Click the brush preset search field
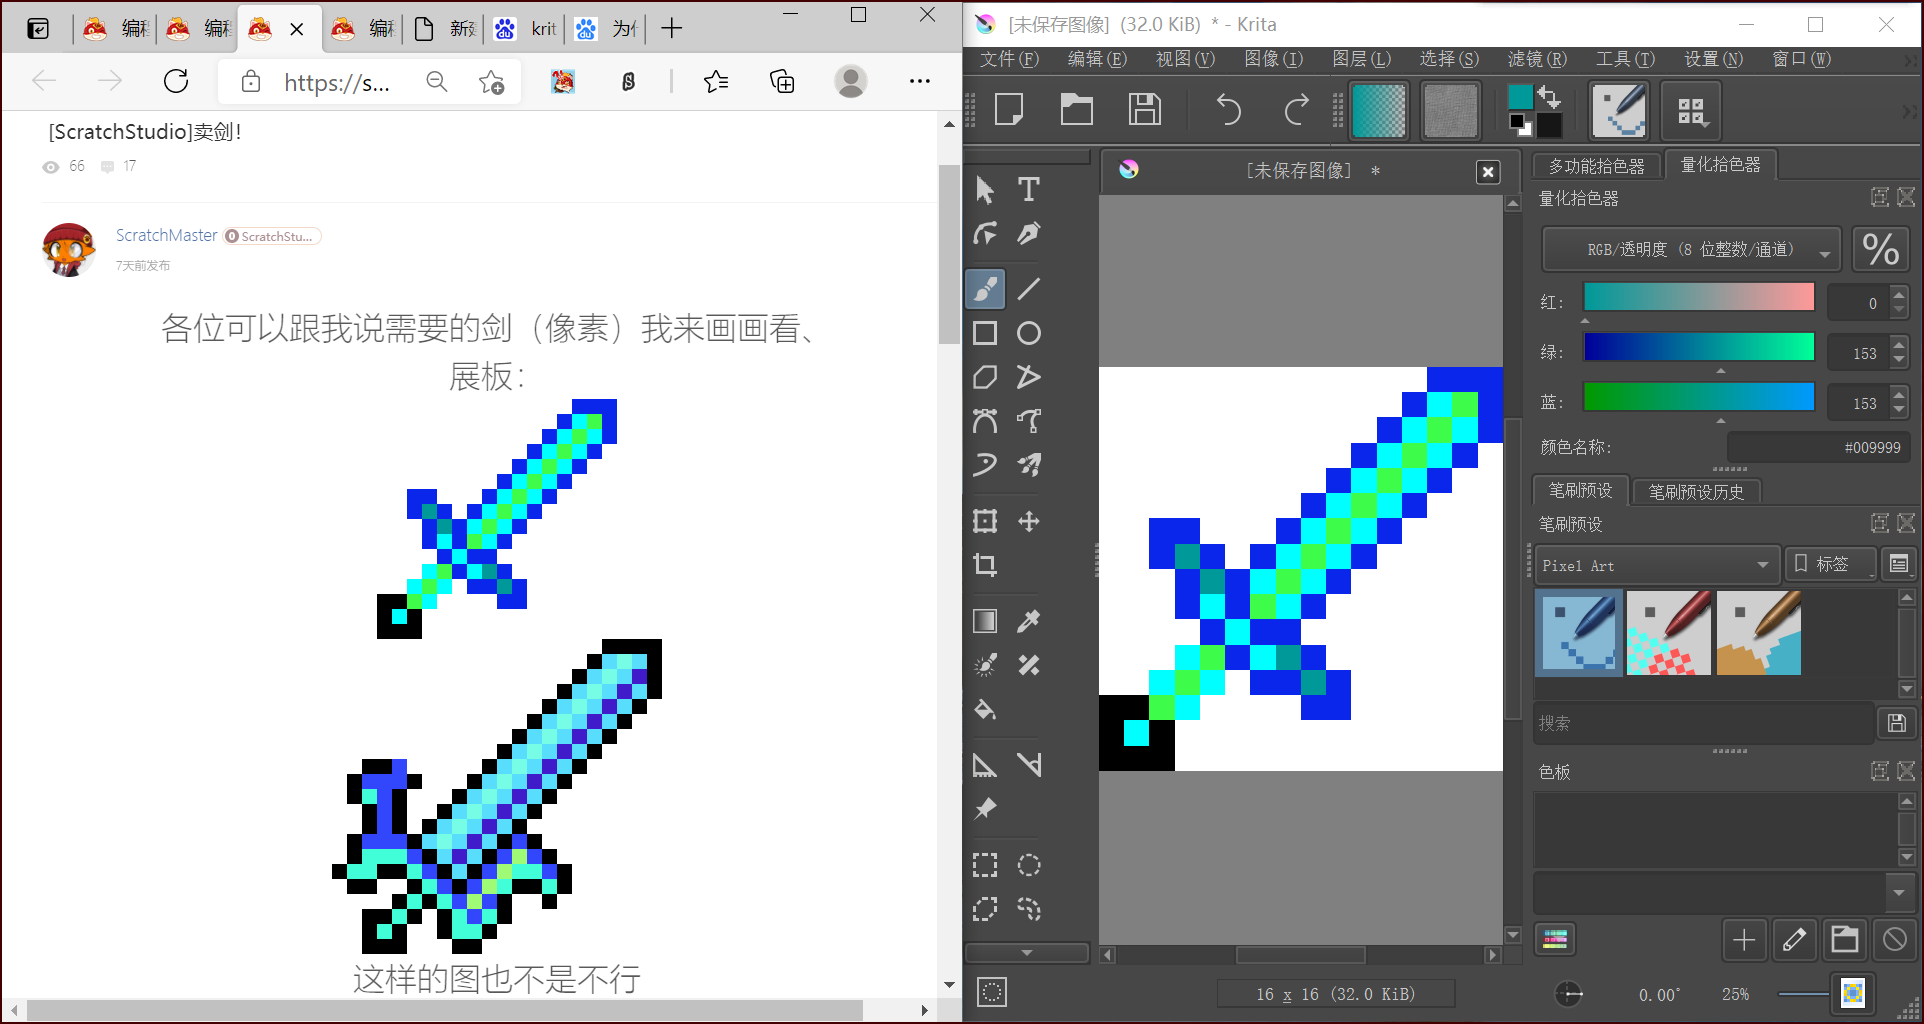 [x=1703, y=723]
